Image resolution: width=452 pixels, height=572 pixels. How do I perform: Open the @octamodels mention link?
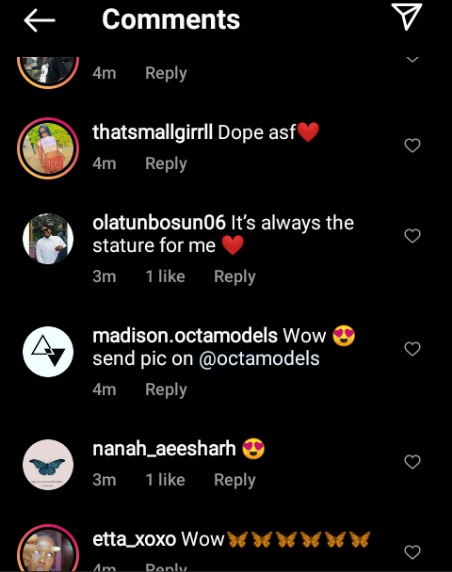point(259,359)
